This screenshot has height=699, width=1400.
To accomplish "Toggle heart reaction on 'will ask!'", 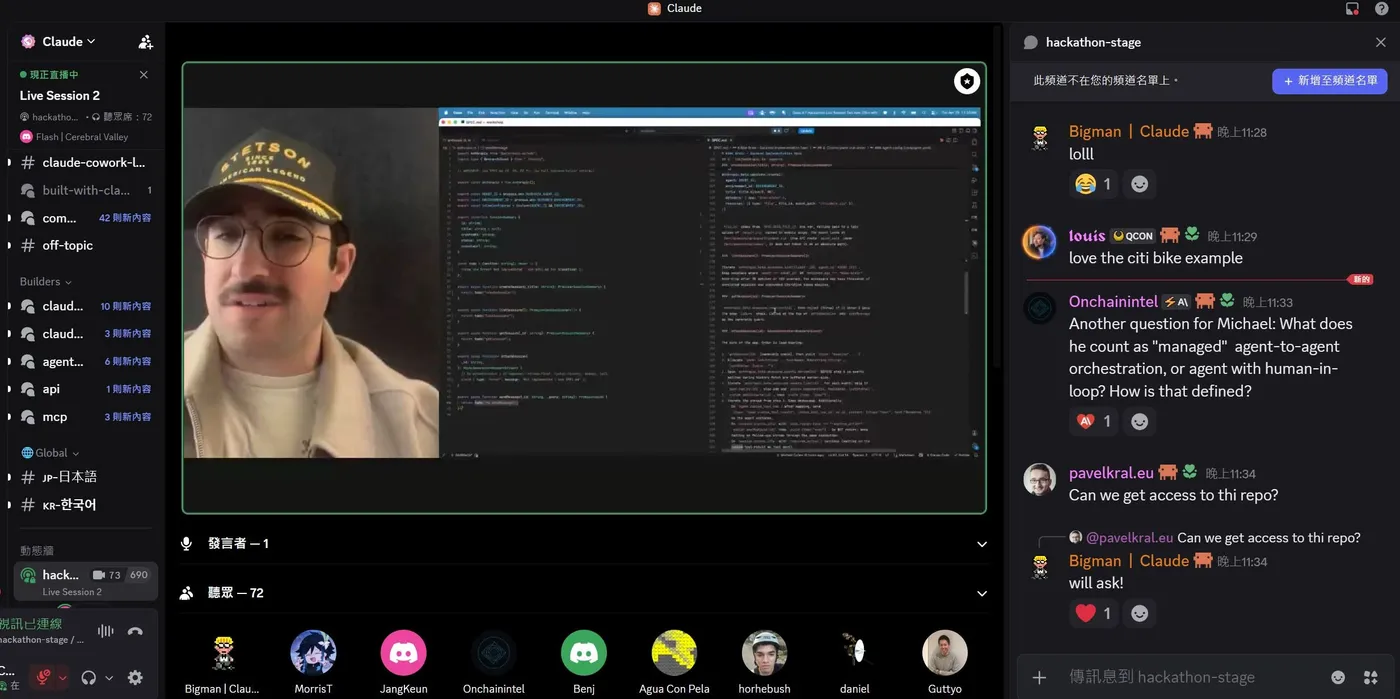I will [x=1093, y=613].
